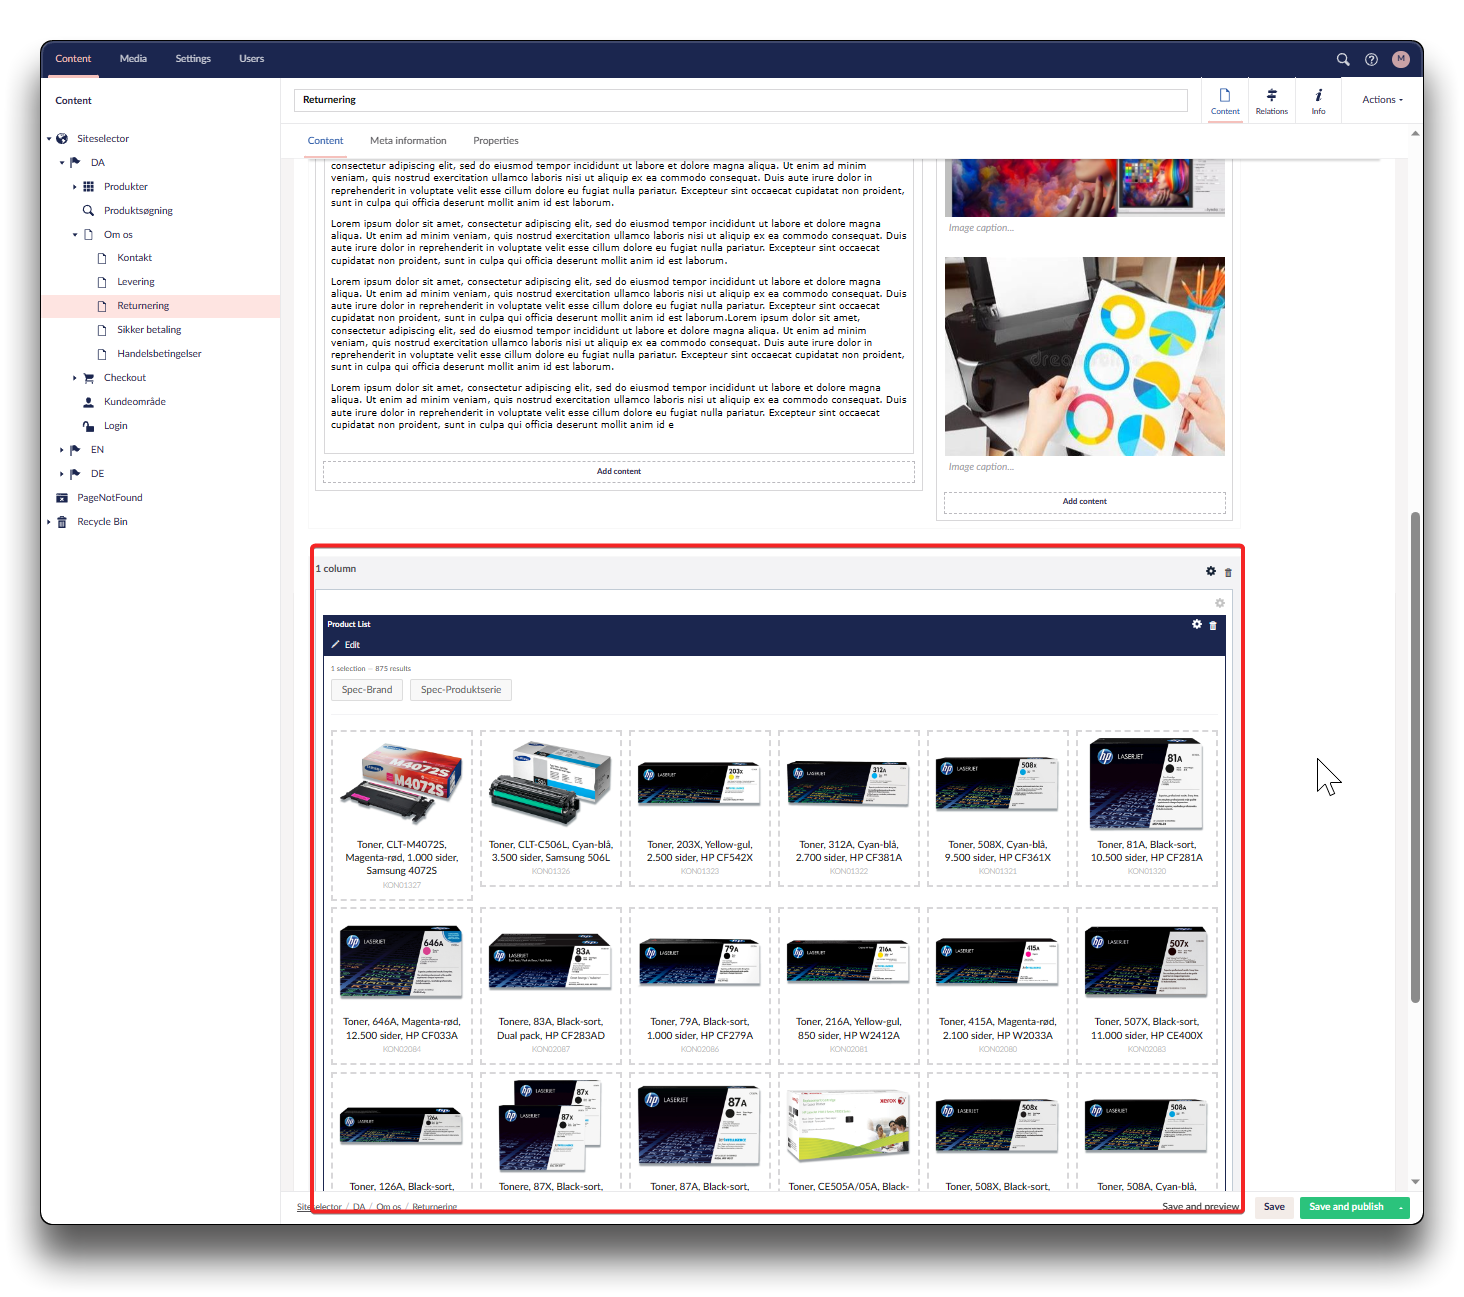
Task: Click the PageNotFound icon in tree
Action: click(62, 498)
